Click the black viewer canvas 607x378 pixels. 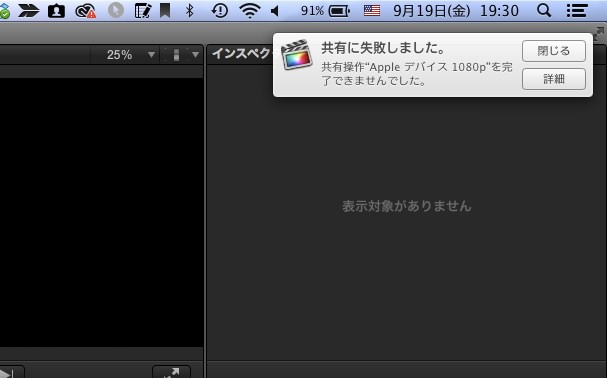point(101,212)
